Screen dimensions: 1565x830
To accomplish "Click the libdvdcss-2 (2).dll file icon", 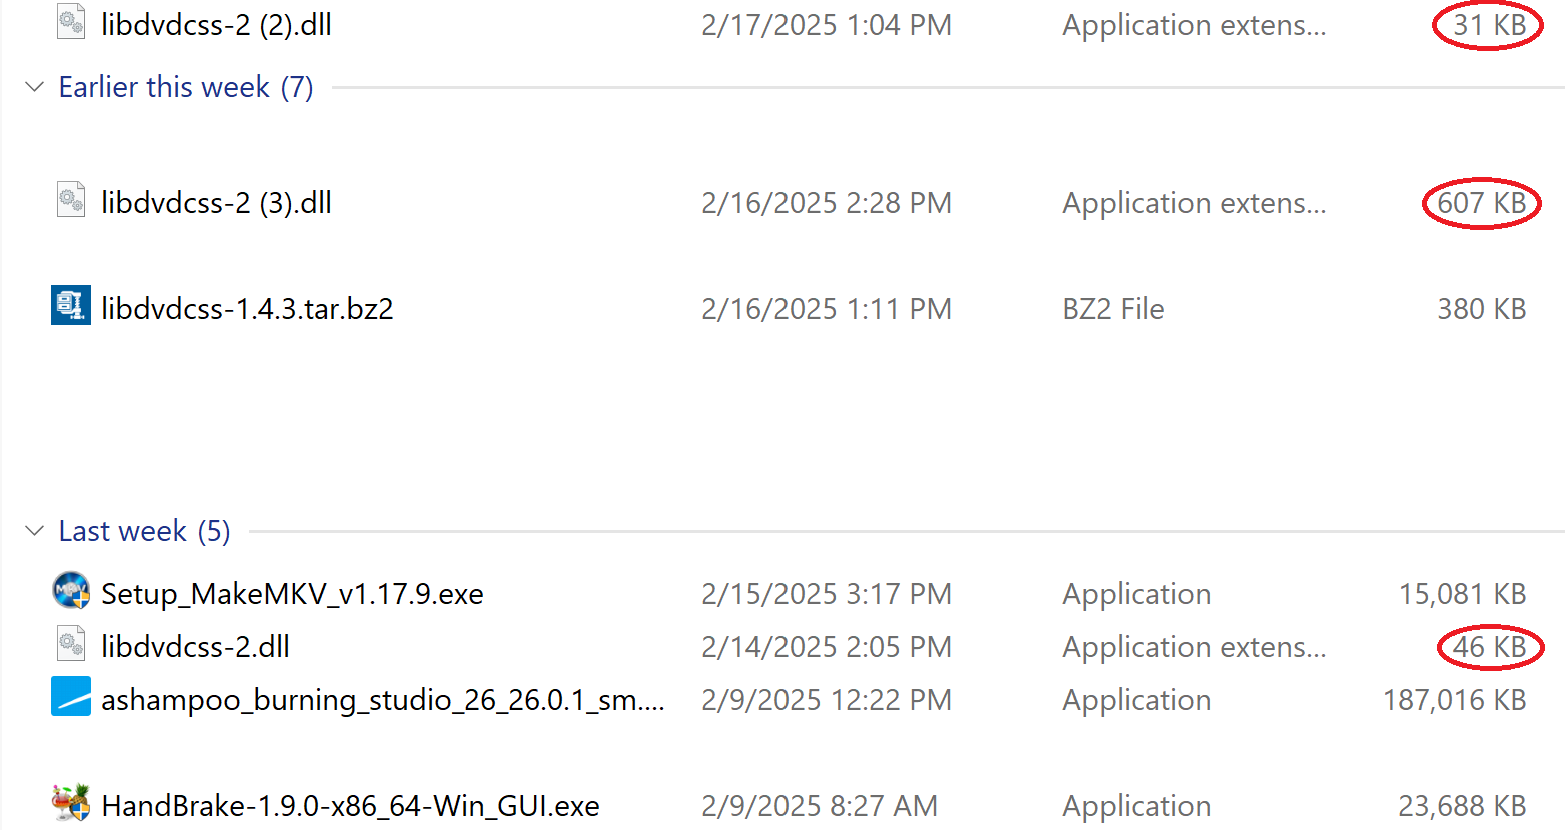I will click(x=71, y=22).
